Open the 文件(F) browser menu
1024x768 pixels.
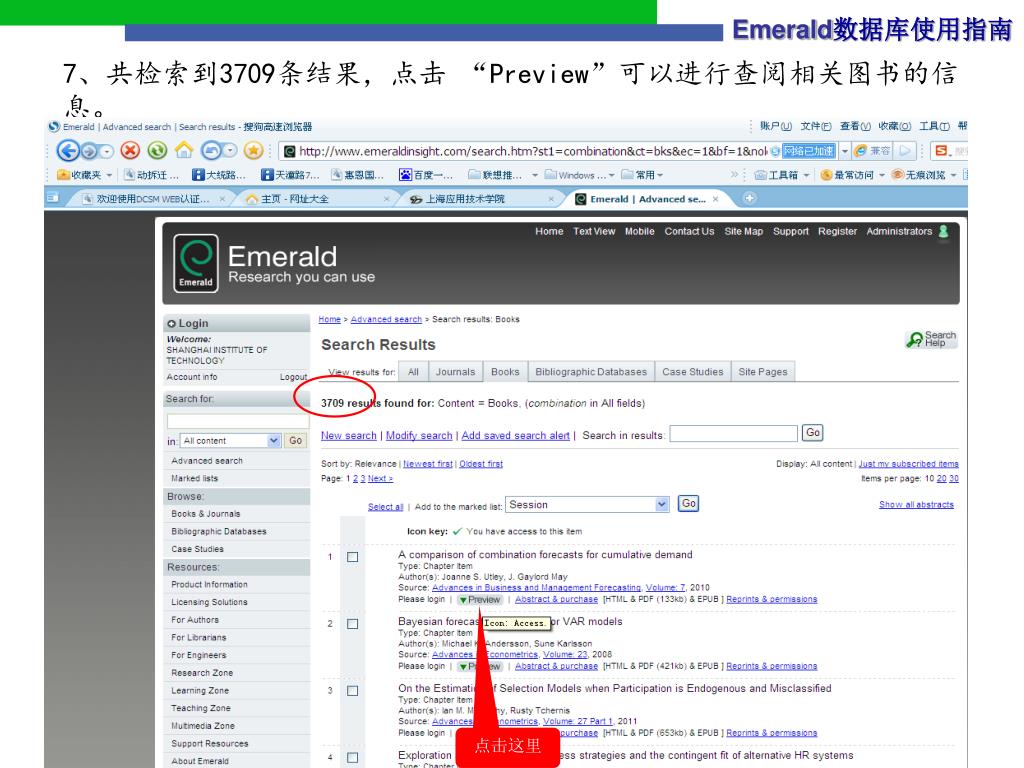[x=816, y=126]
